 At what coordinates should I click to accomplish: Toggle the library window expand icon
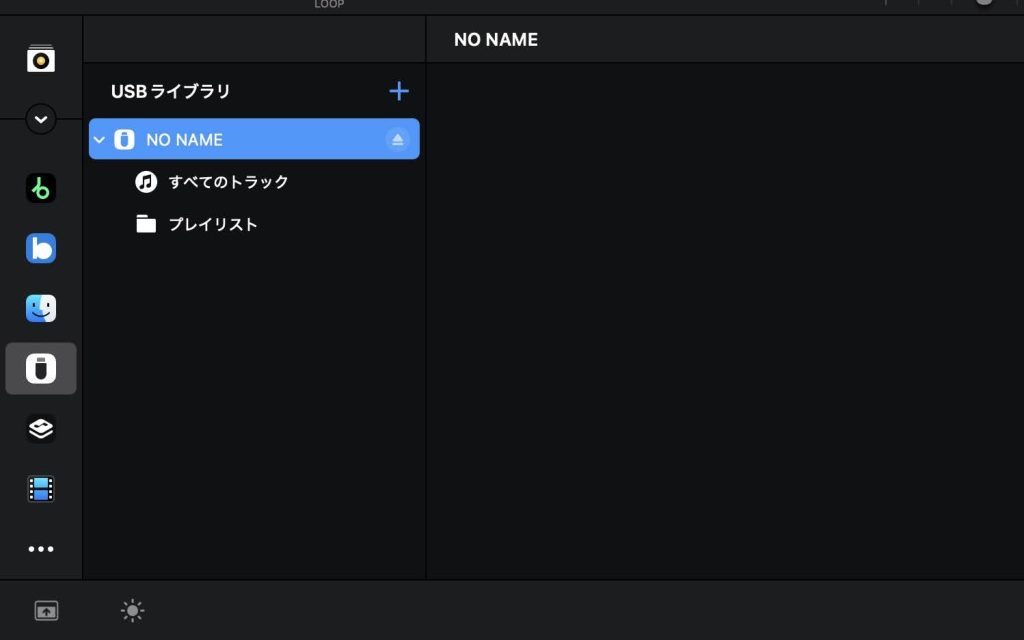click(46, 610)
